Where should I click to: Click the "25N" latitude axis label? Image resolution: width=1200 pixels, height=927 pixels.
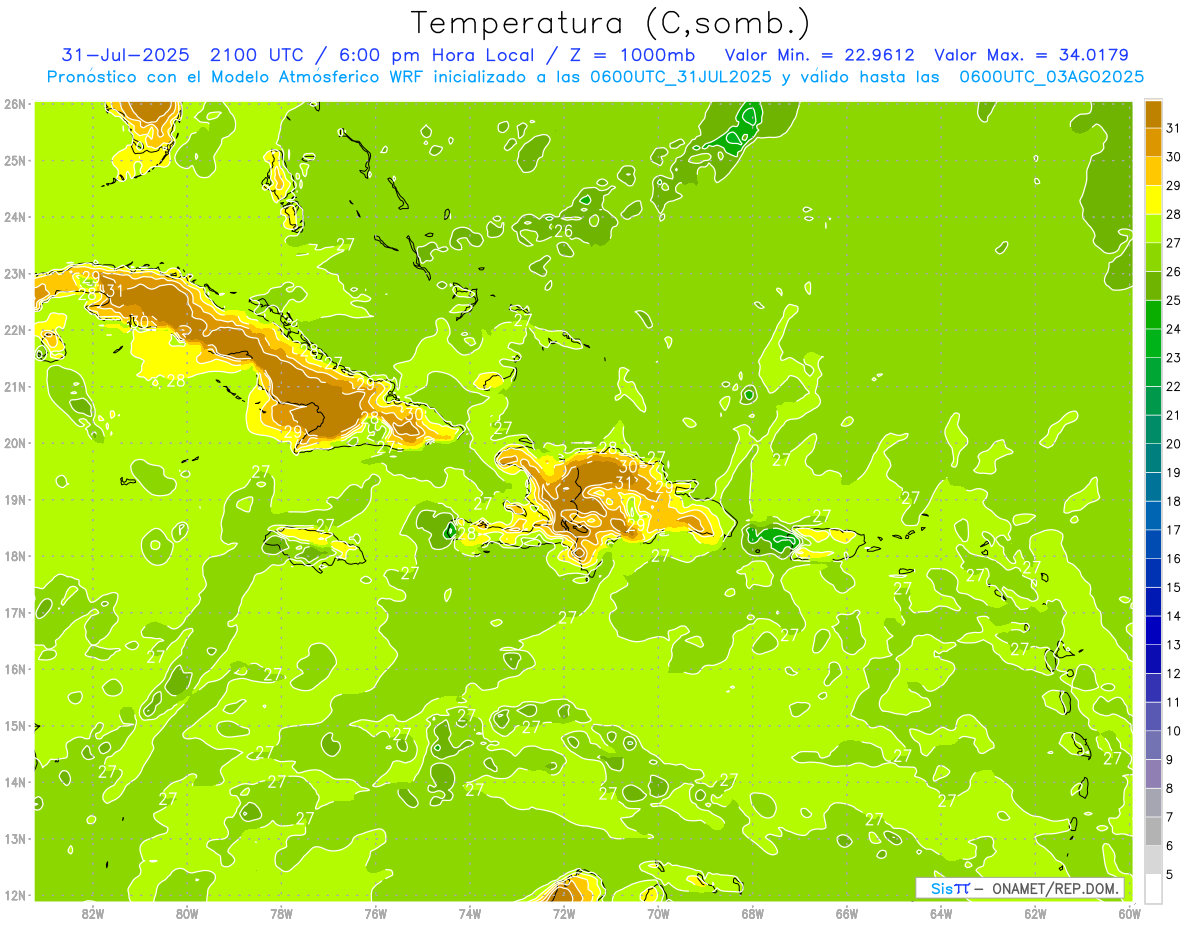tap(14, 160)
